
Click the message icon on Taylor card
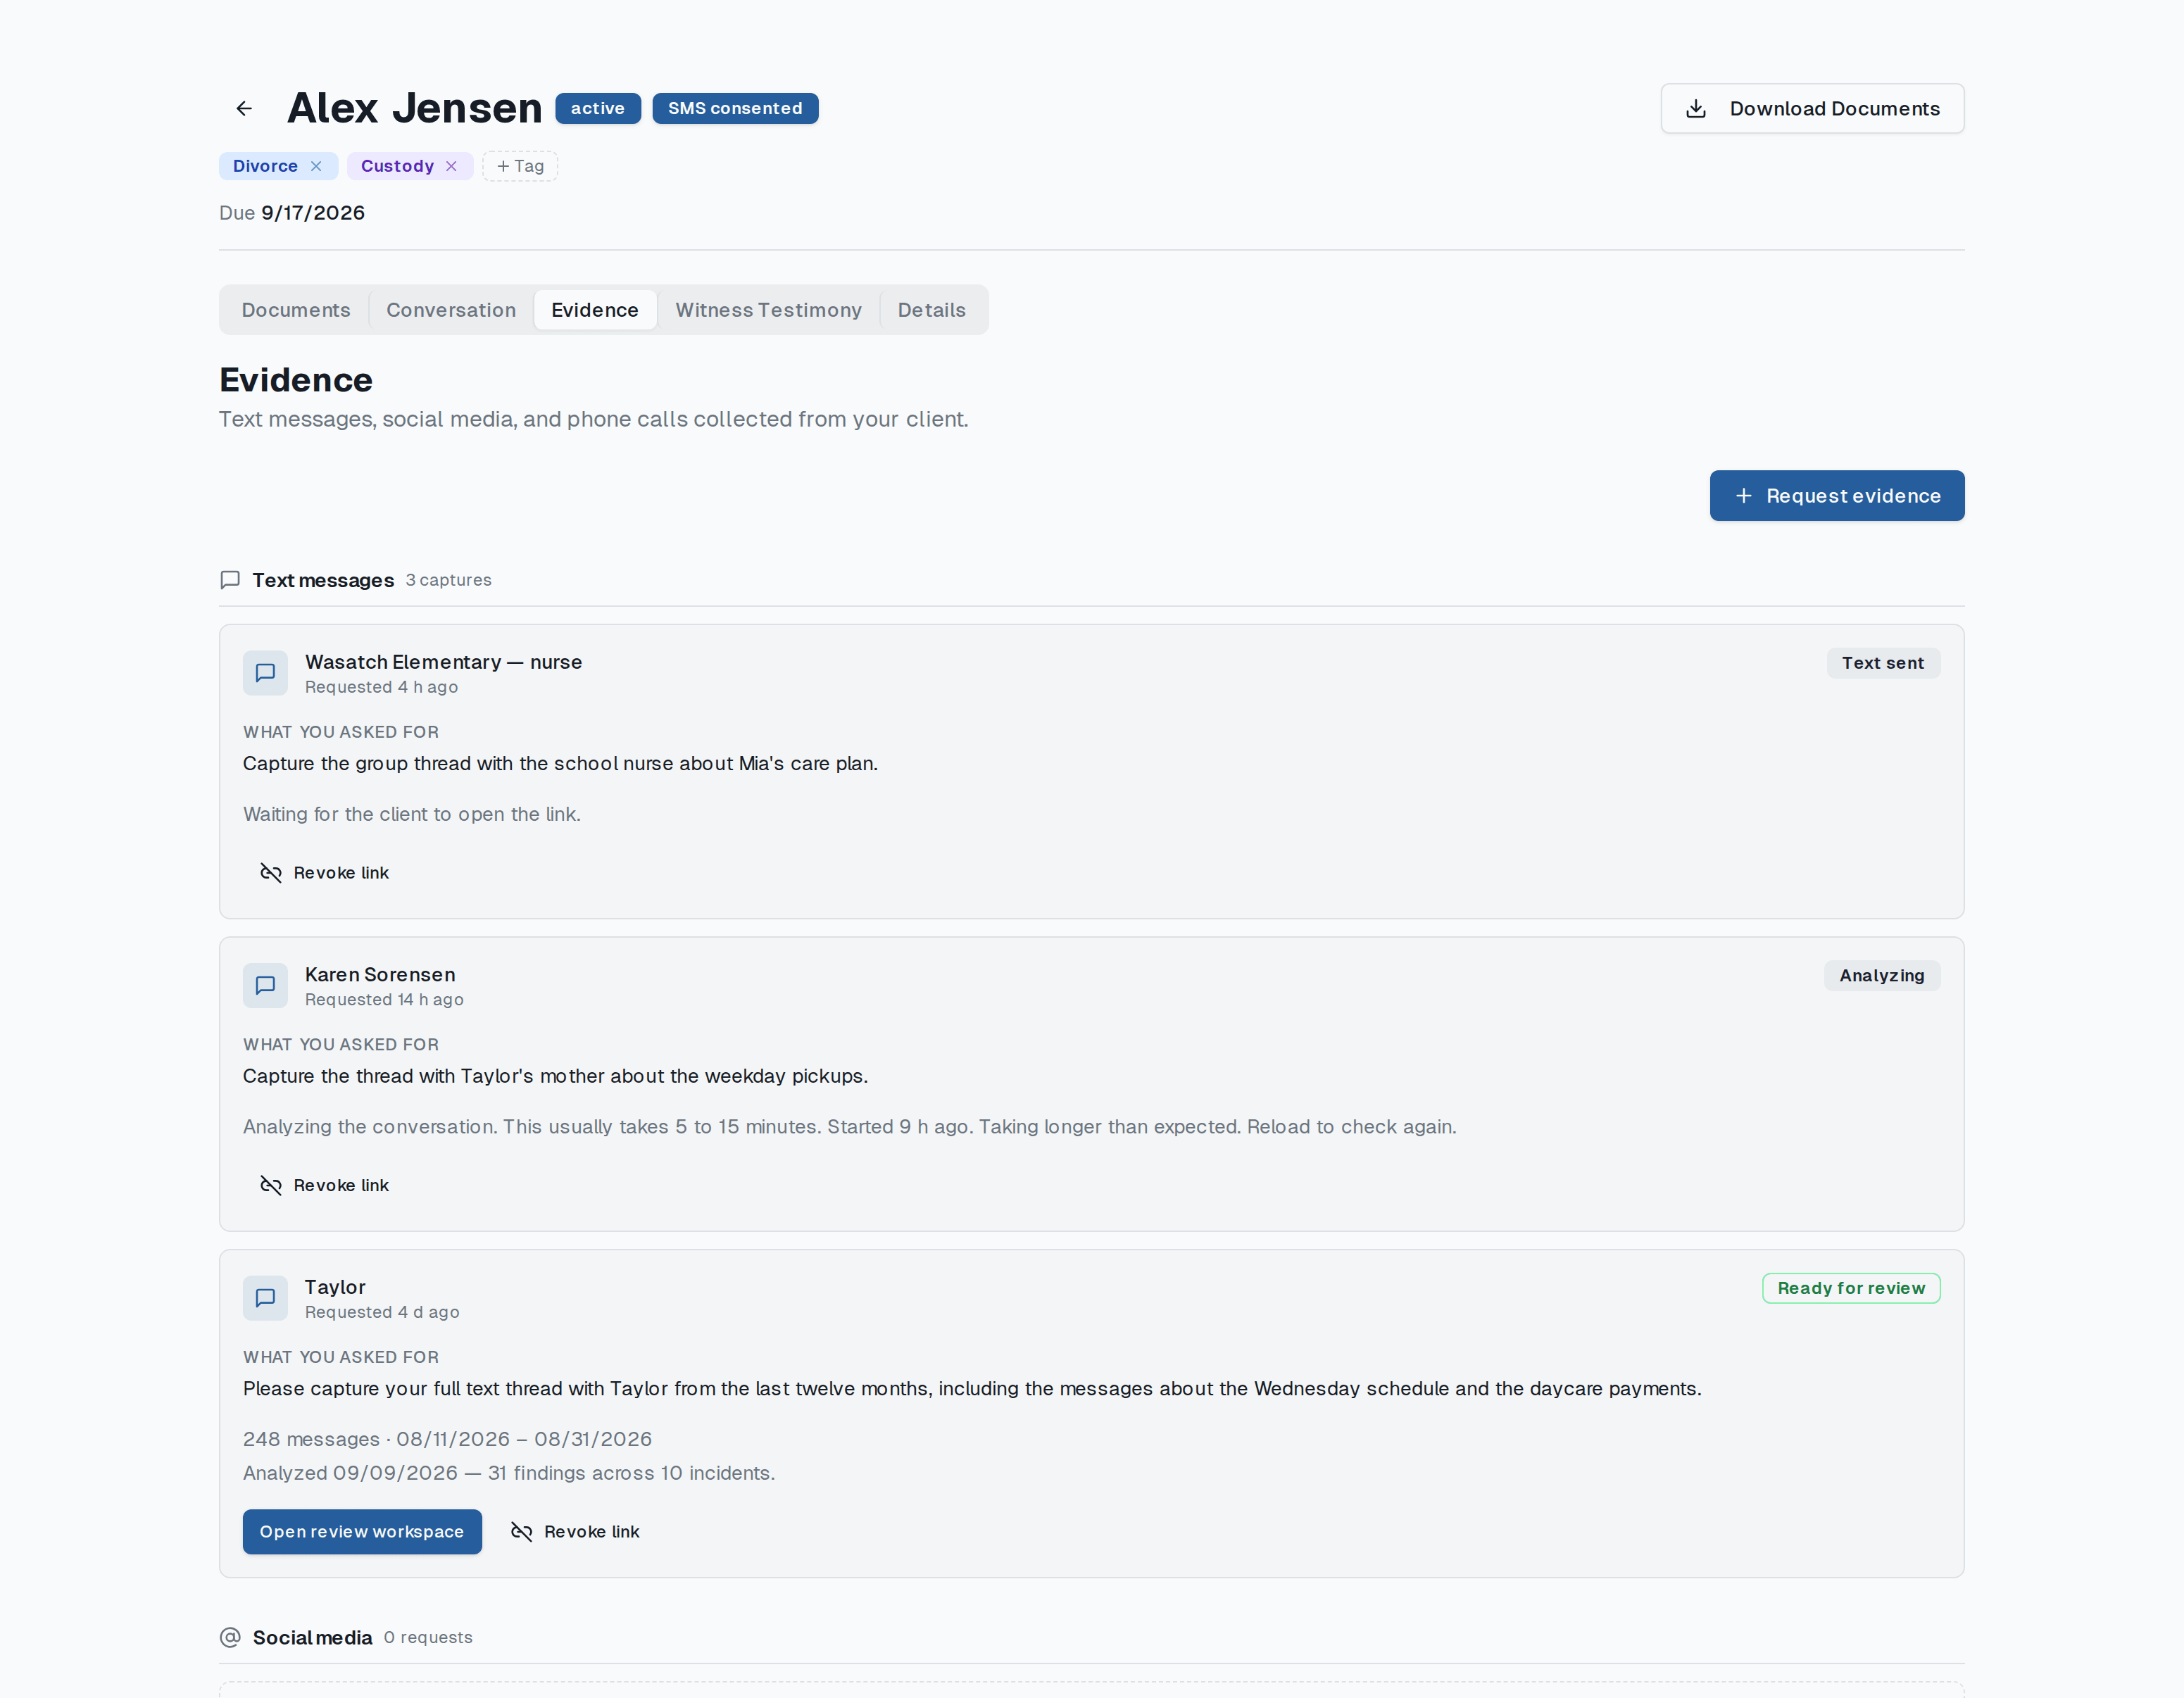pos(265,1298)
